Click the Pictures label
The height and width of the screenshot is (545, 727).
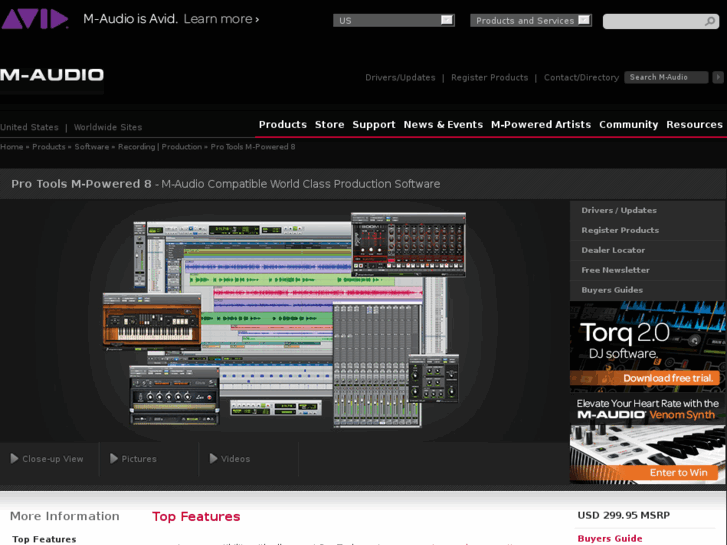[x=139, y=459]
